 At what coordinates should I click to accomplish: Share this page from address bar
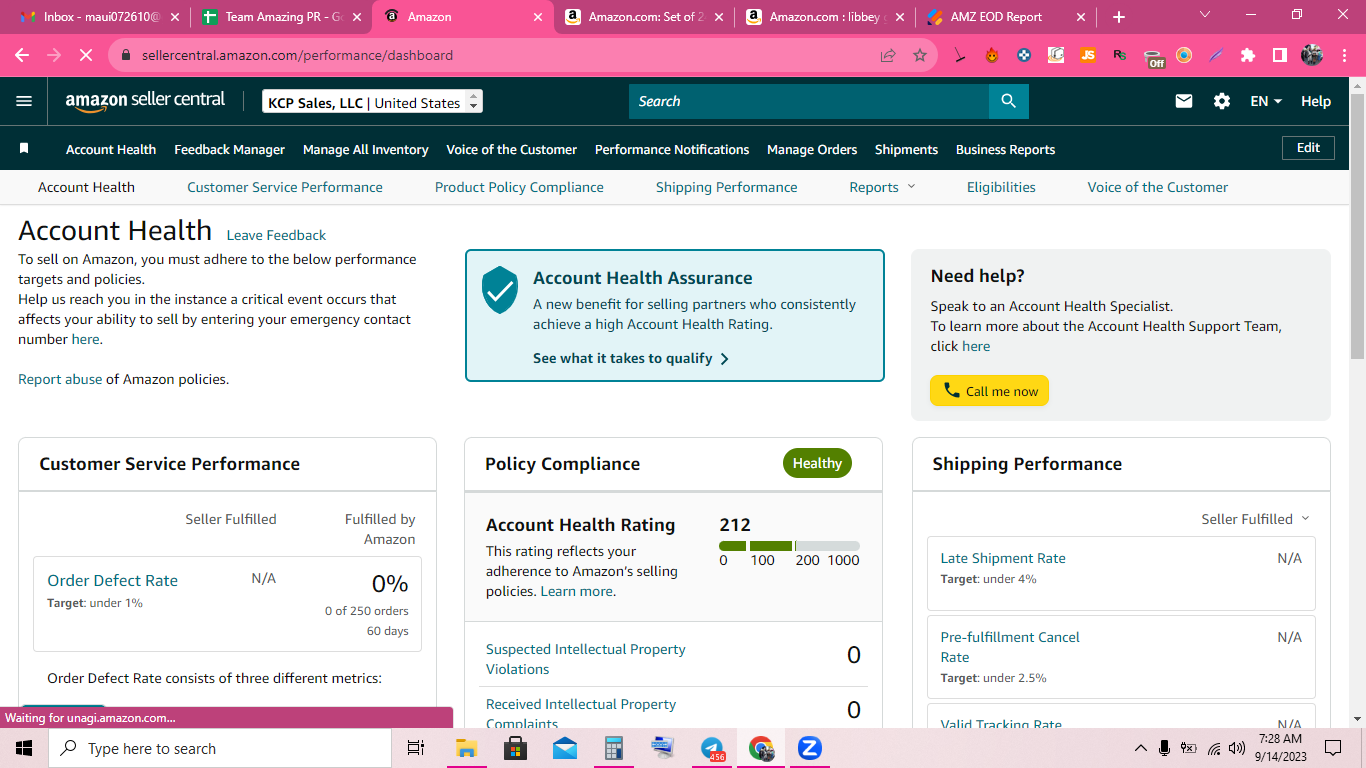click(888, 55)
